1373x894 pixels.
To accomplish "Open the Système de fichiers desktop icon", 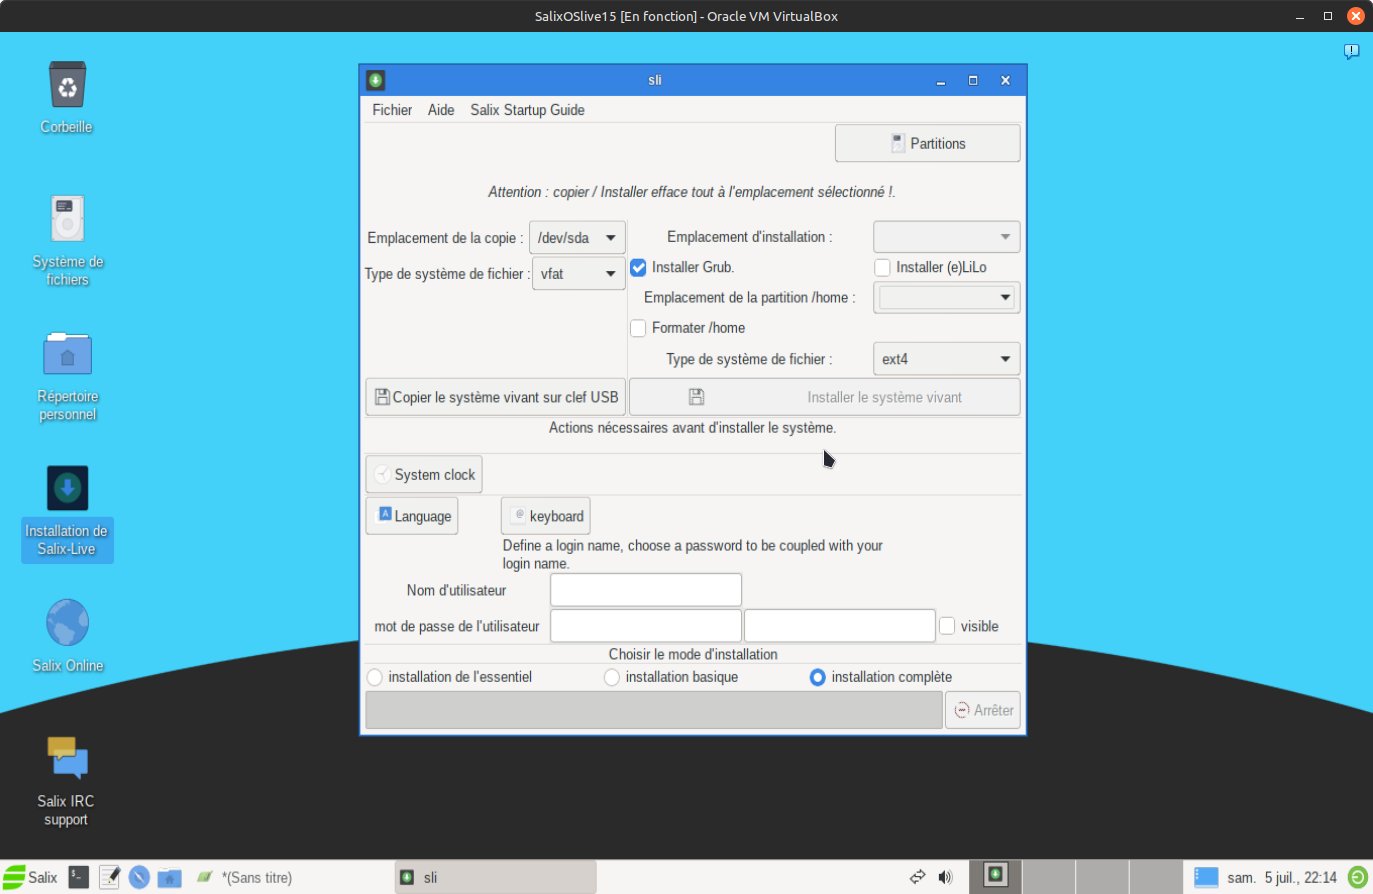I will pyautogui.click(x=67, y=219).
